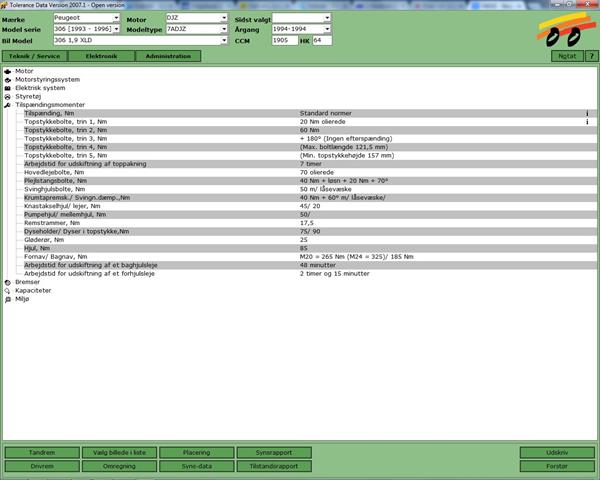
Task: Open the Modeltype 7ADJZ dropdown
Action: click(x=223, y=30)
